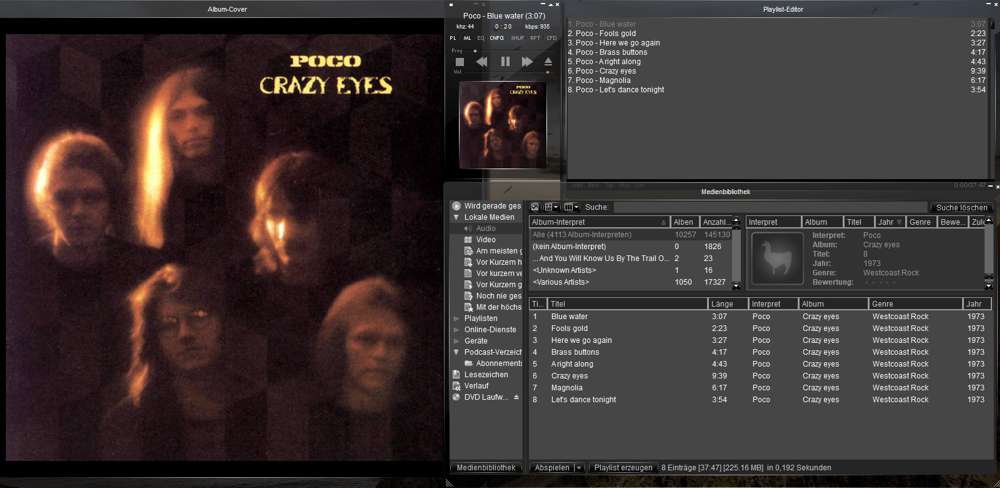Select the Jahr column header in info pane

pos(887,222)
